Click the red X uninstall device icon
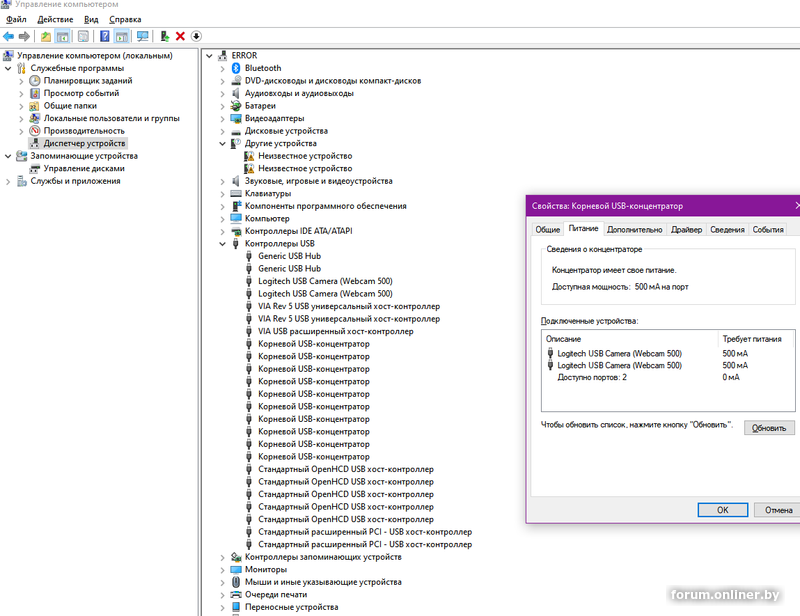 pos(180,36)
